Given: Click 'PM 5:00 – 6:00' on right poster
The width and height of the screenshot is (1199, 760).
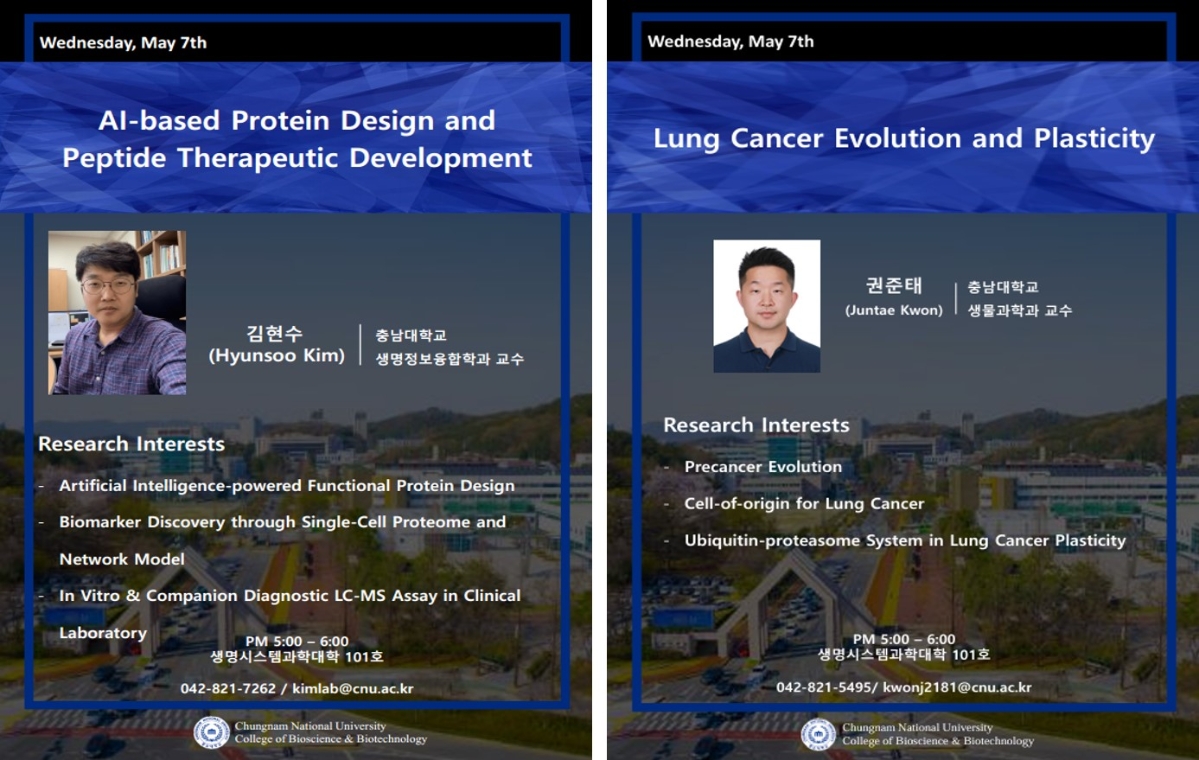Looking at the screenshot, I should pyautogui.click(x=904, y=639).
